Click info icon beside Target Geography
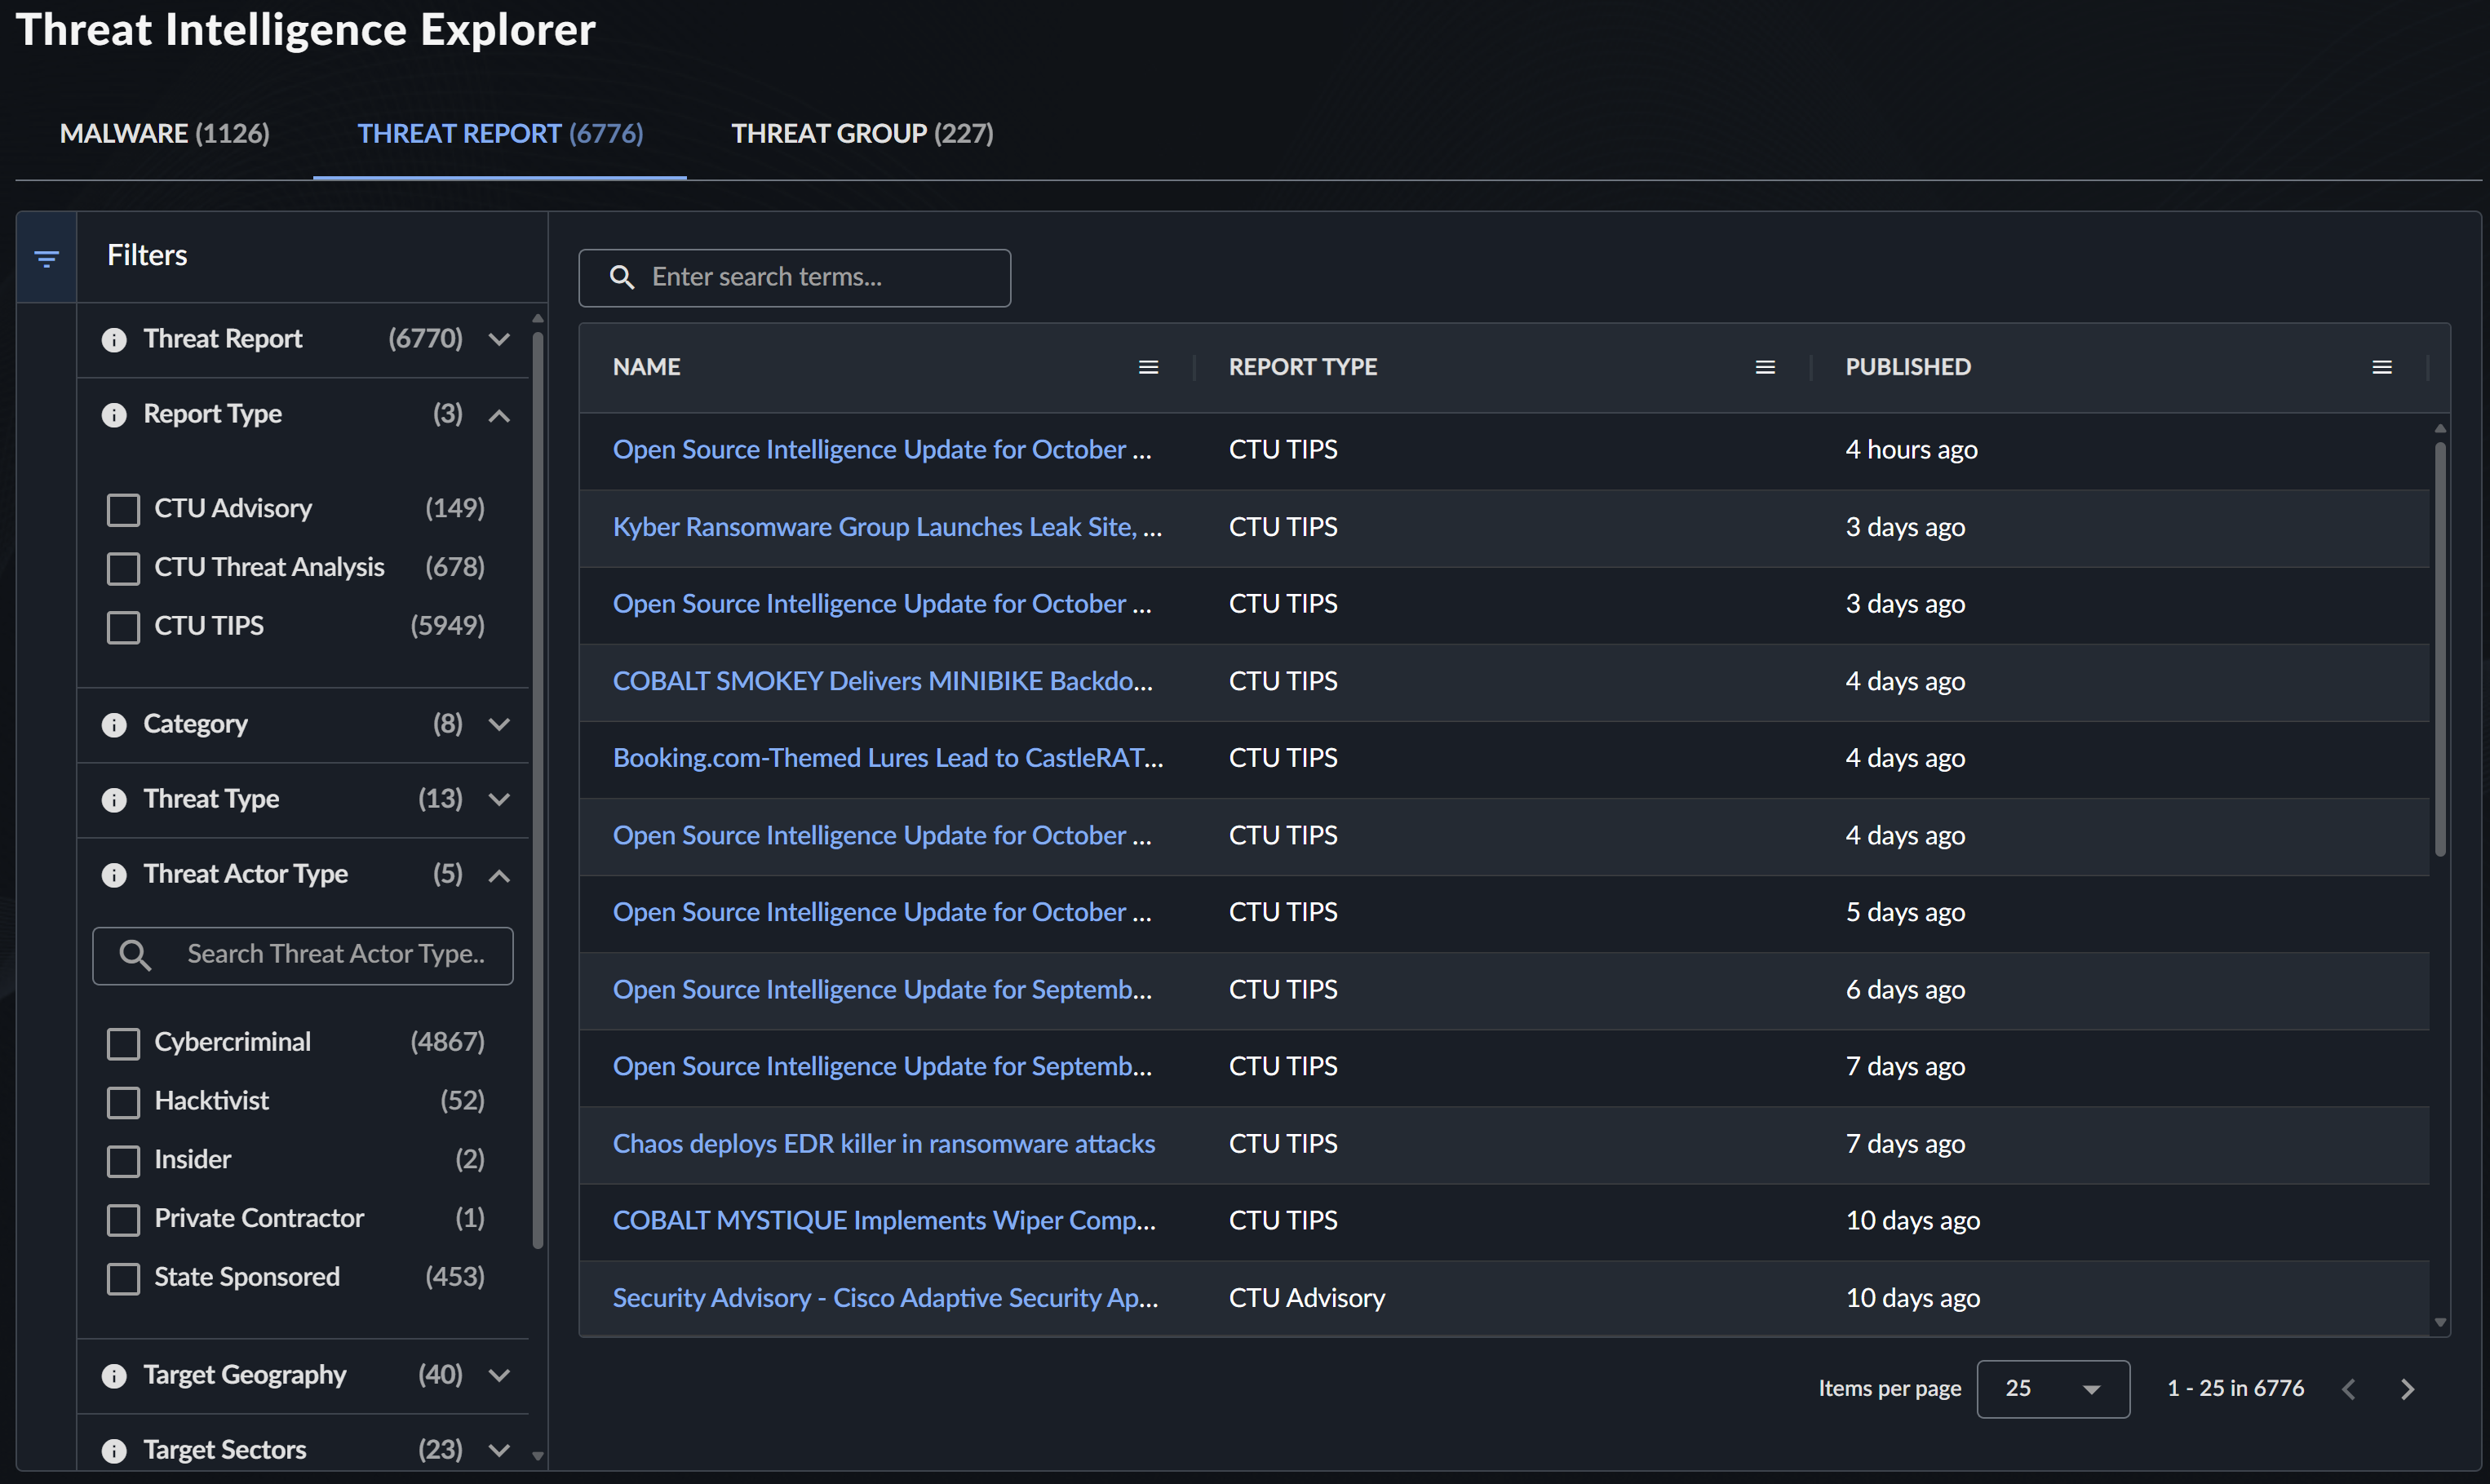Image resolution: width=2490 pixels, height=1484 pixels. tap(114, 1376)
